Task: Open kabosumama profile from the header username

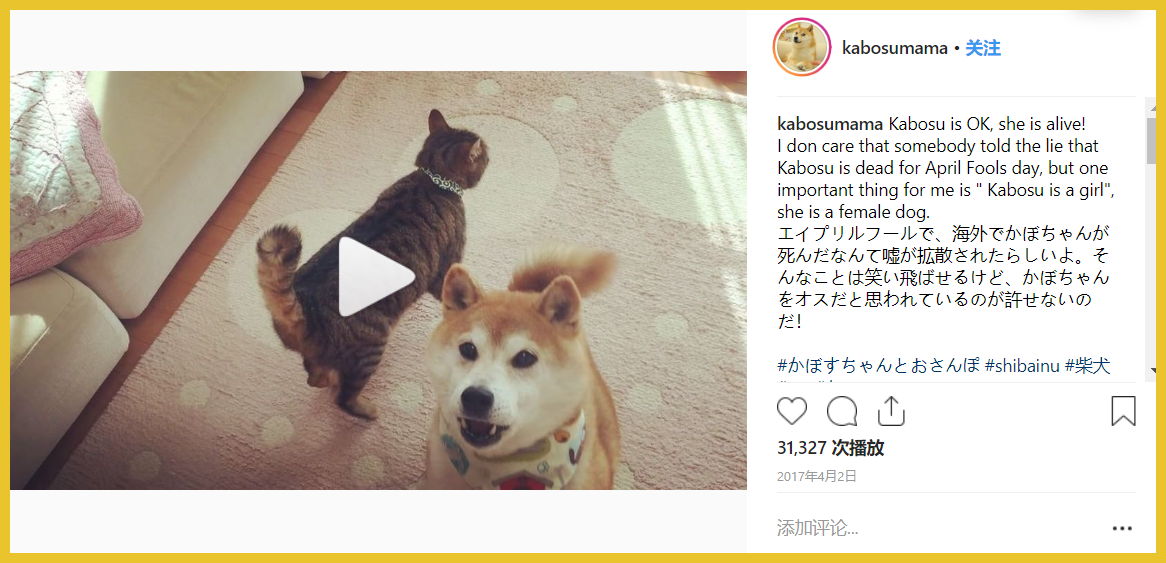Action: click(x=895, y=49)
